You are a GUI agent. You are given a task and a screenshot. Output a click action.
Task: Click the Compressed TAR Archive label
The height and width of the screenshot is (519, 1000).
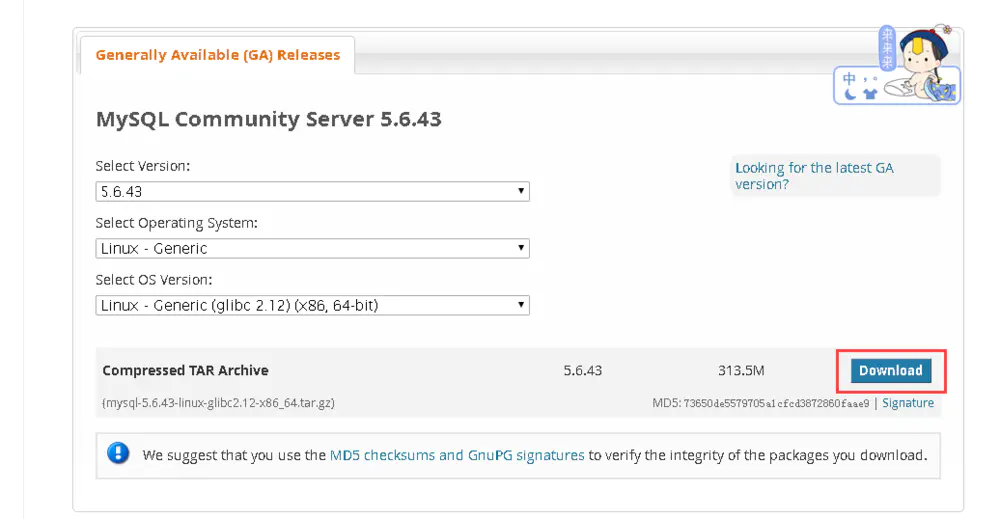point(186,370)
